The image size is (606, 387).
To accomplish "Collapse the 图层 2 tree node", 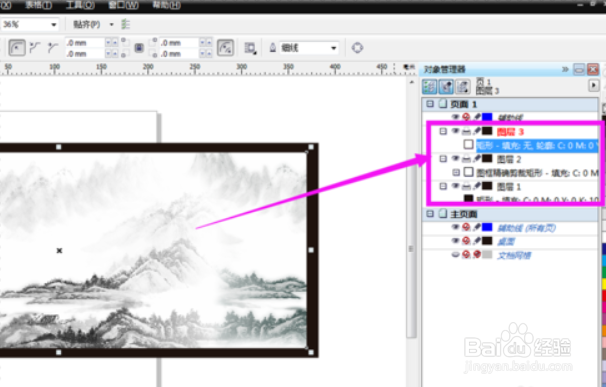I will [443, 159].
